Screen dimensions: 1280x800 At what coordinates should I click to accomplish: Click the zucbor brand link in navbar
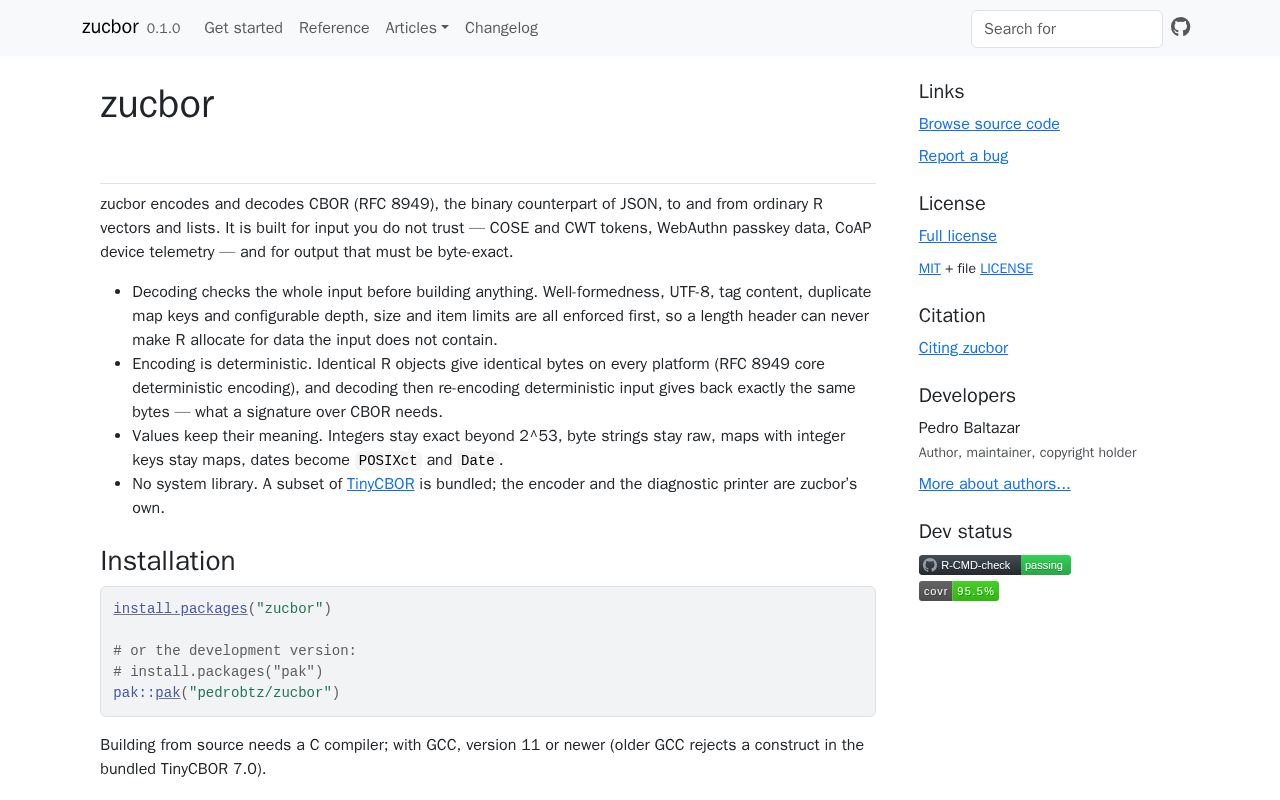(110, 27)
